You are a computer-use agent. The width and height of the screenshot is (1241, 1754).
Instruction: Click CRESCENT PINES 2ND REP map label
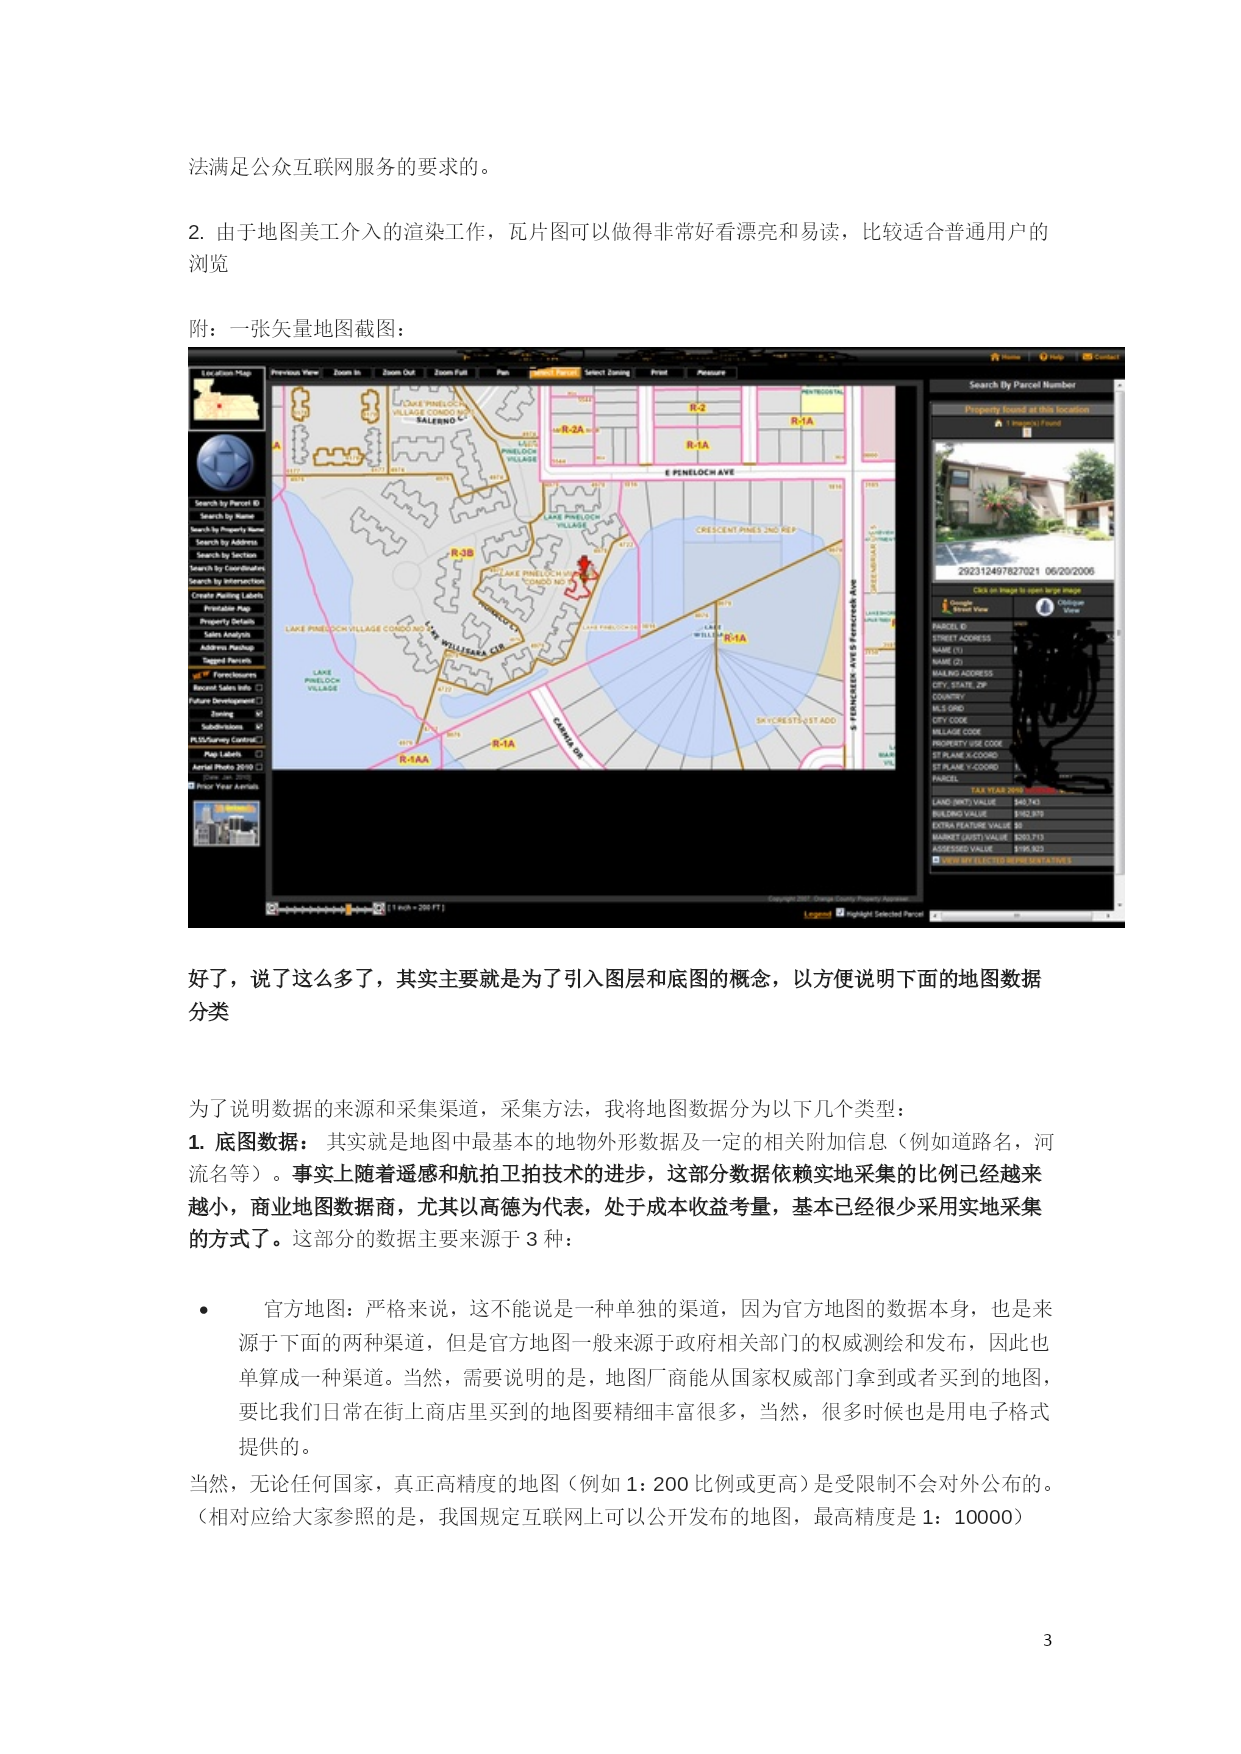click(745, 530)
